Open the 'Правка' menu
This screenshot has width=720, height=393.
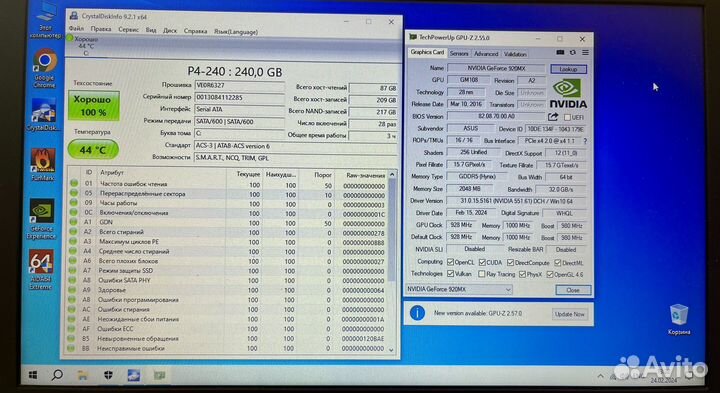pos(101,29)
